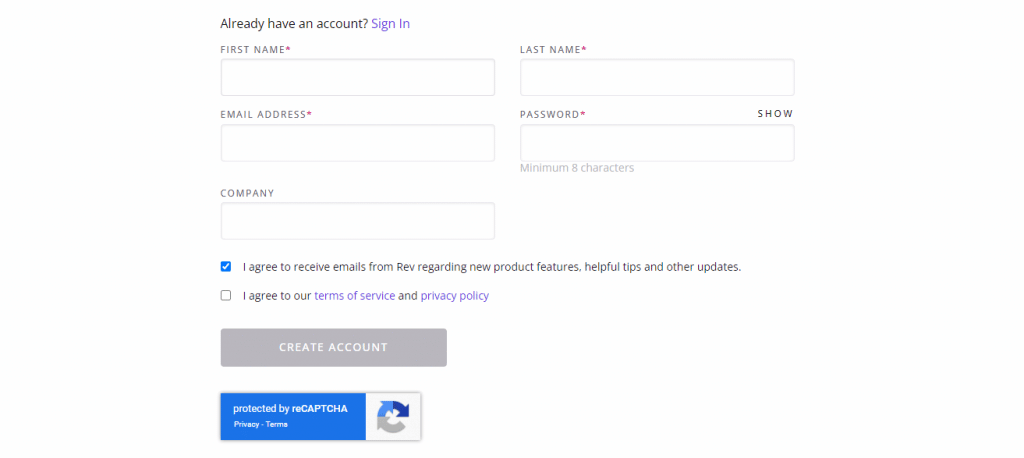
Task: Focus the Last Name input field
Action: pyautogui.click(x=657, y=77)
